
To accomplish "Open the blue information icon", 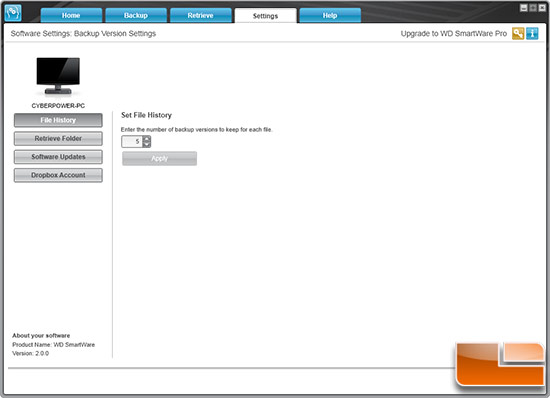I will 532,34.
